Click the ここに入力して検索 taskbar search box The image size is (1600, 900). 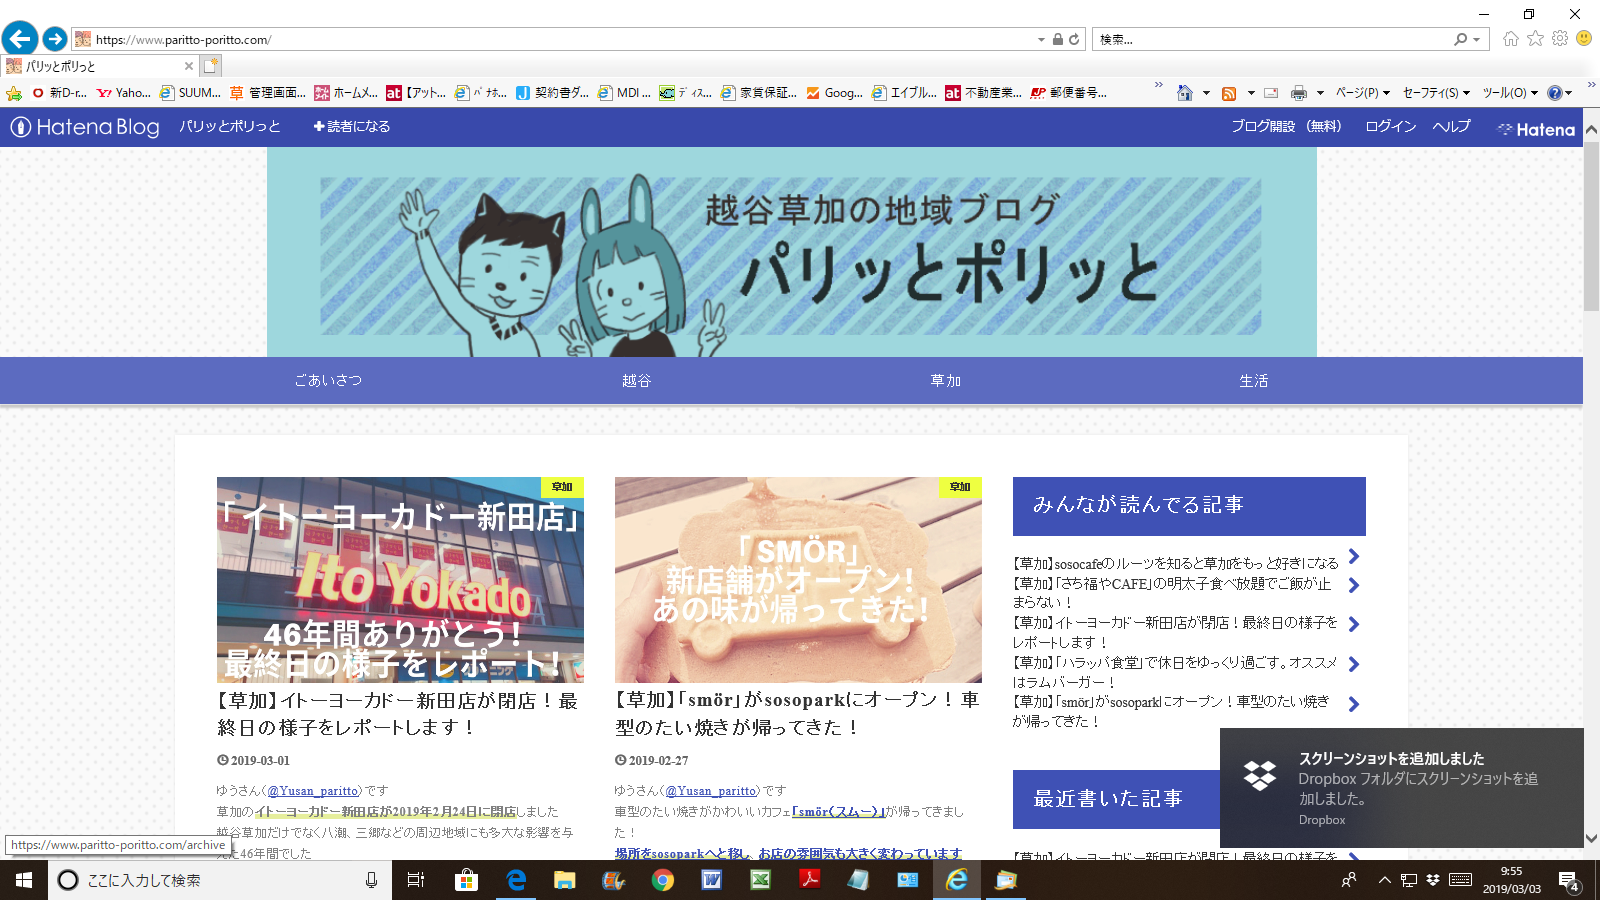(220, 880)
